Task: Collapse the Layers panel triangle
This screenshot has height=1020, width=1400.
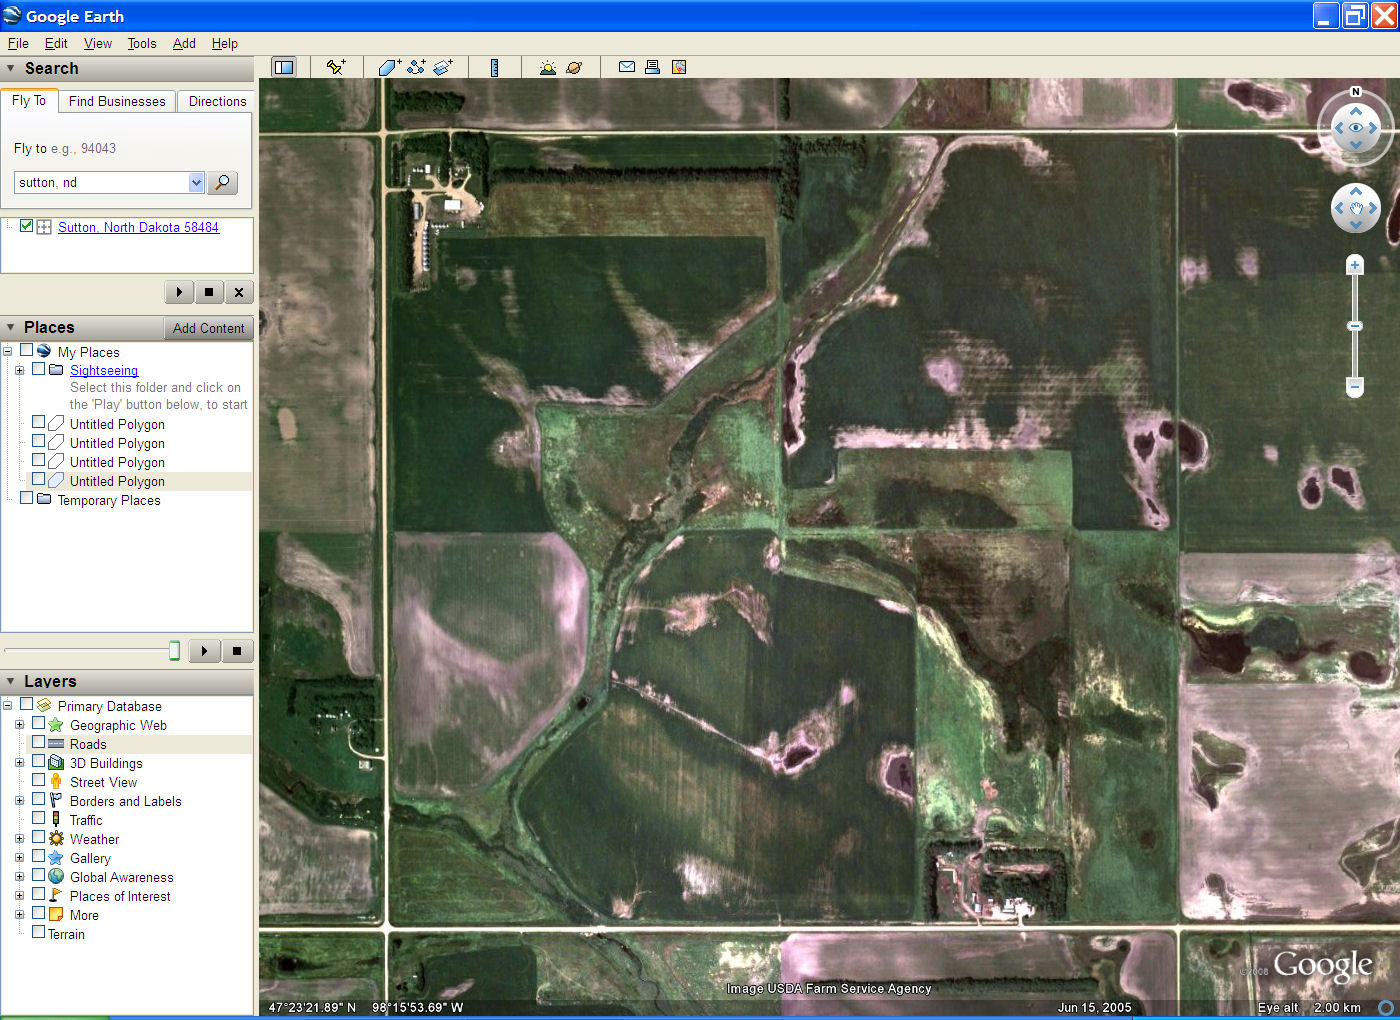Action: coord(11,681)
